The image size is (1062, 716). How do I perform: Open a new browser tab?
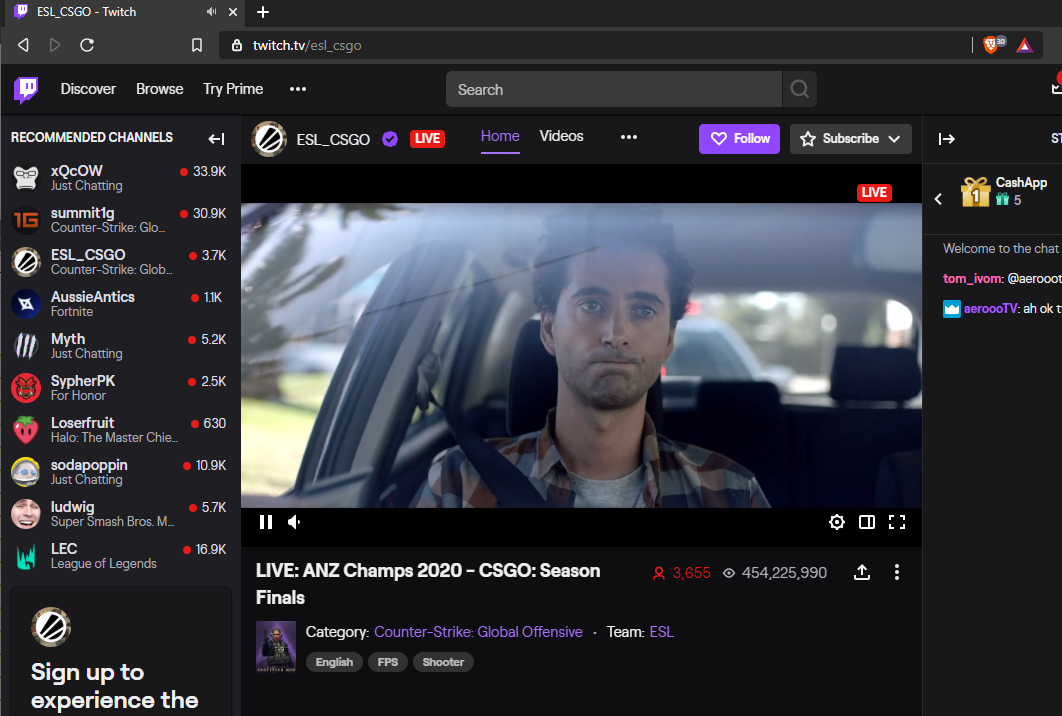pos(263,12)
